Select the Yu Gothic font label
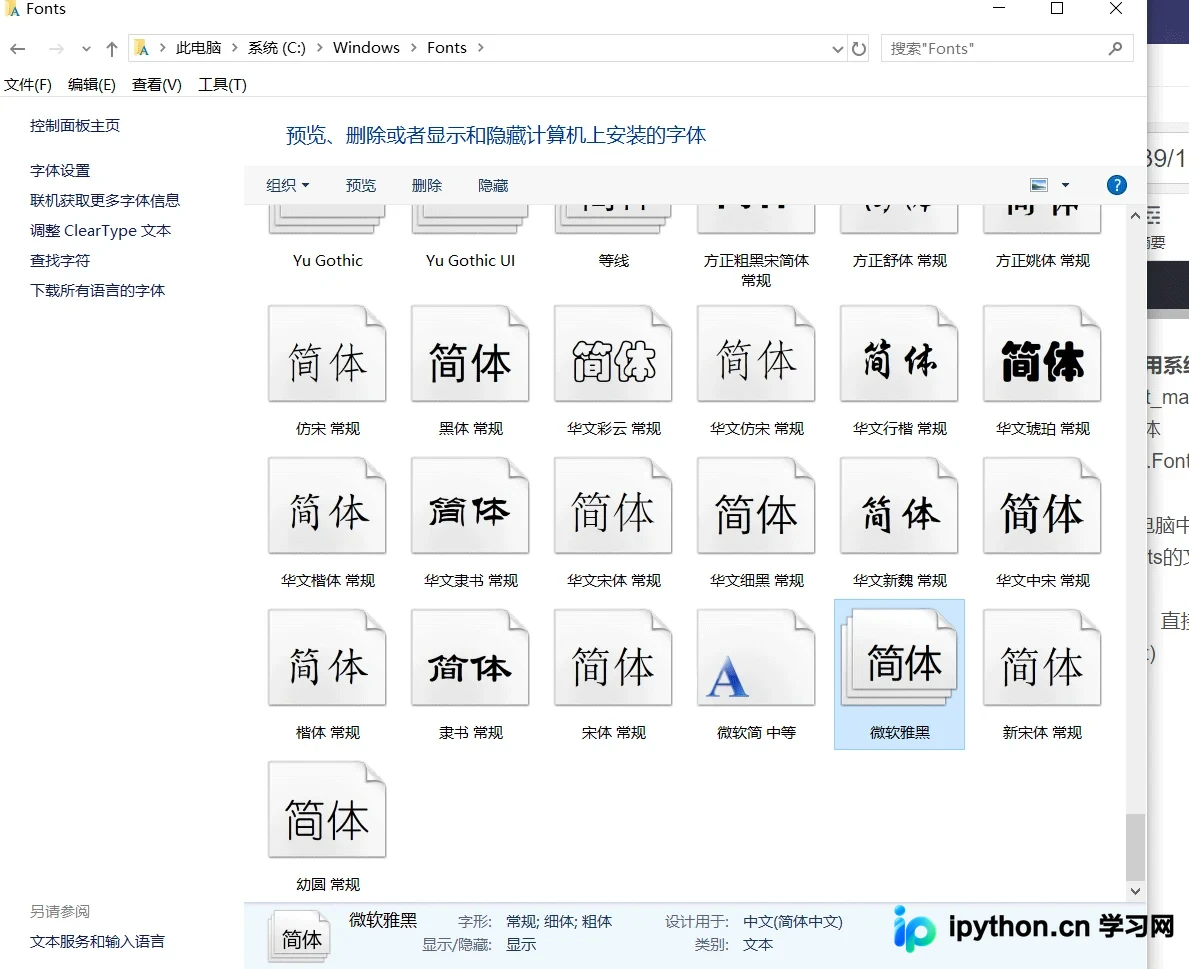Image resolution: width=1189 pixels, height=969 pixels. tap(328, 261)
